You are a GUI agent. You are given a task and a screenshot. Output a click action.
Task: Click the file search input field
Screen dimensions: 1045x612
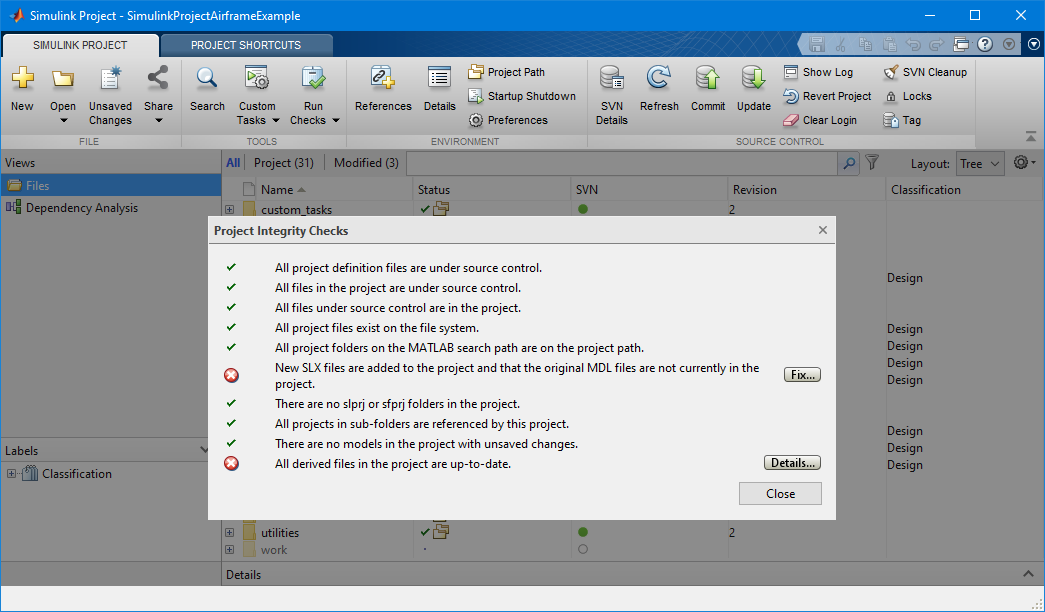tap(622, 163)
